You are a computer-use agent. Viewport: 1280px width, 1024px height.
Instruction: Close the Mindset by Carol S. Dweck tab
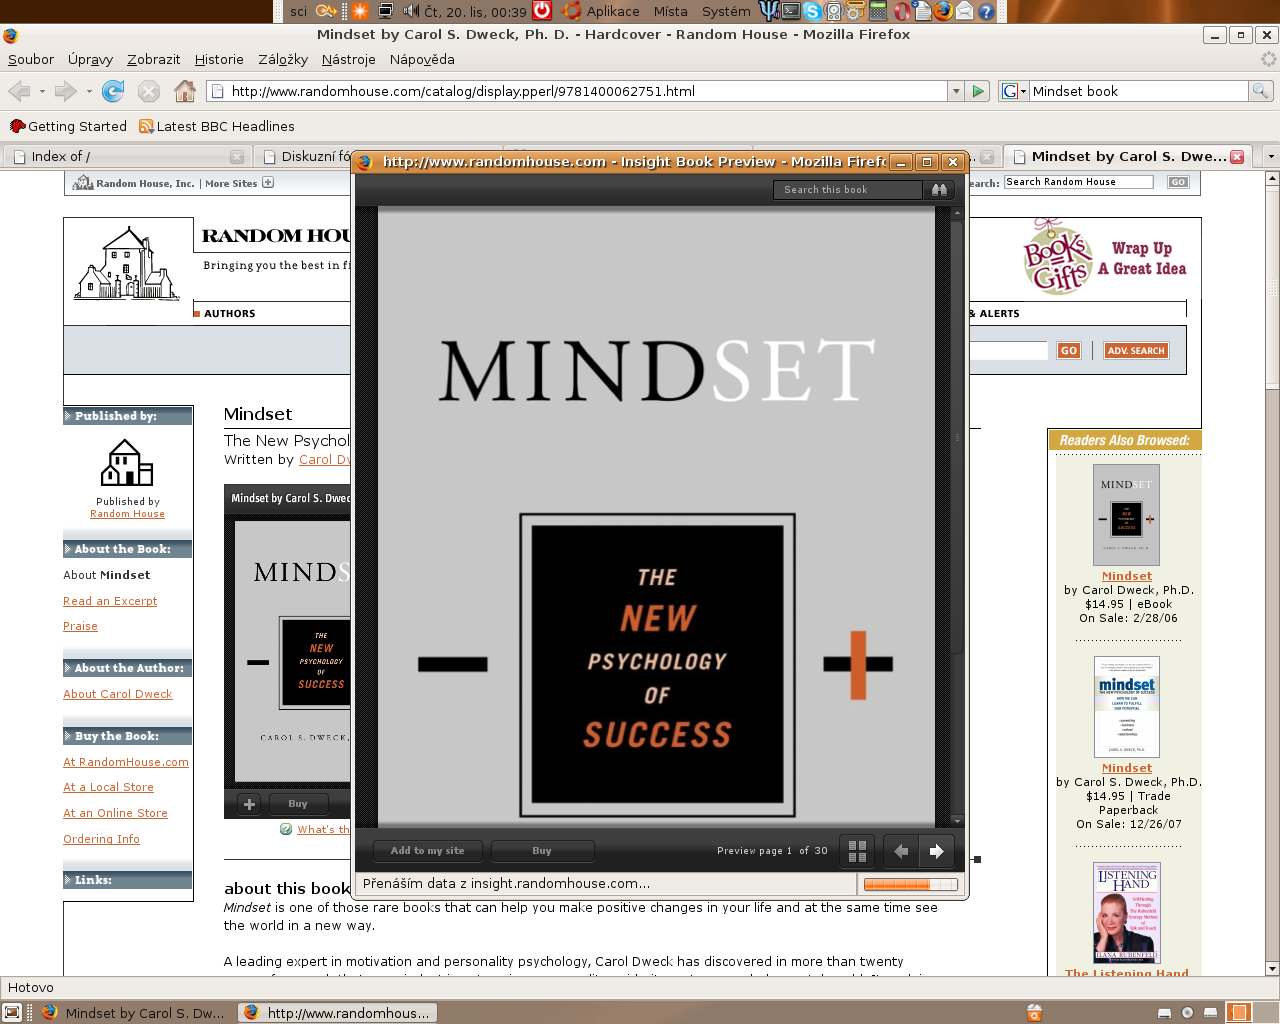point(1237,157)
